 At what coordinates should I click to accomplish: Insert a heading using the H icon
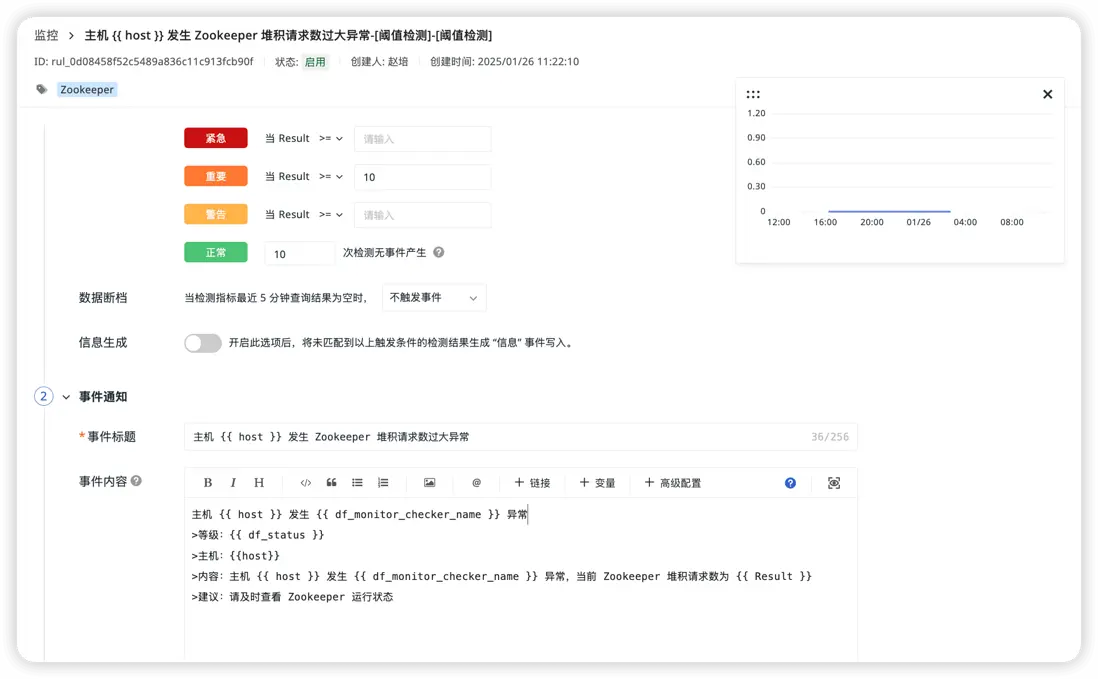(258, 482)
